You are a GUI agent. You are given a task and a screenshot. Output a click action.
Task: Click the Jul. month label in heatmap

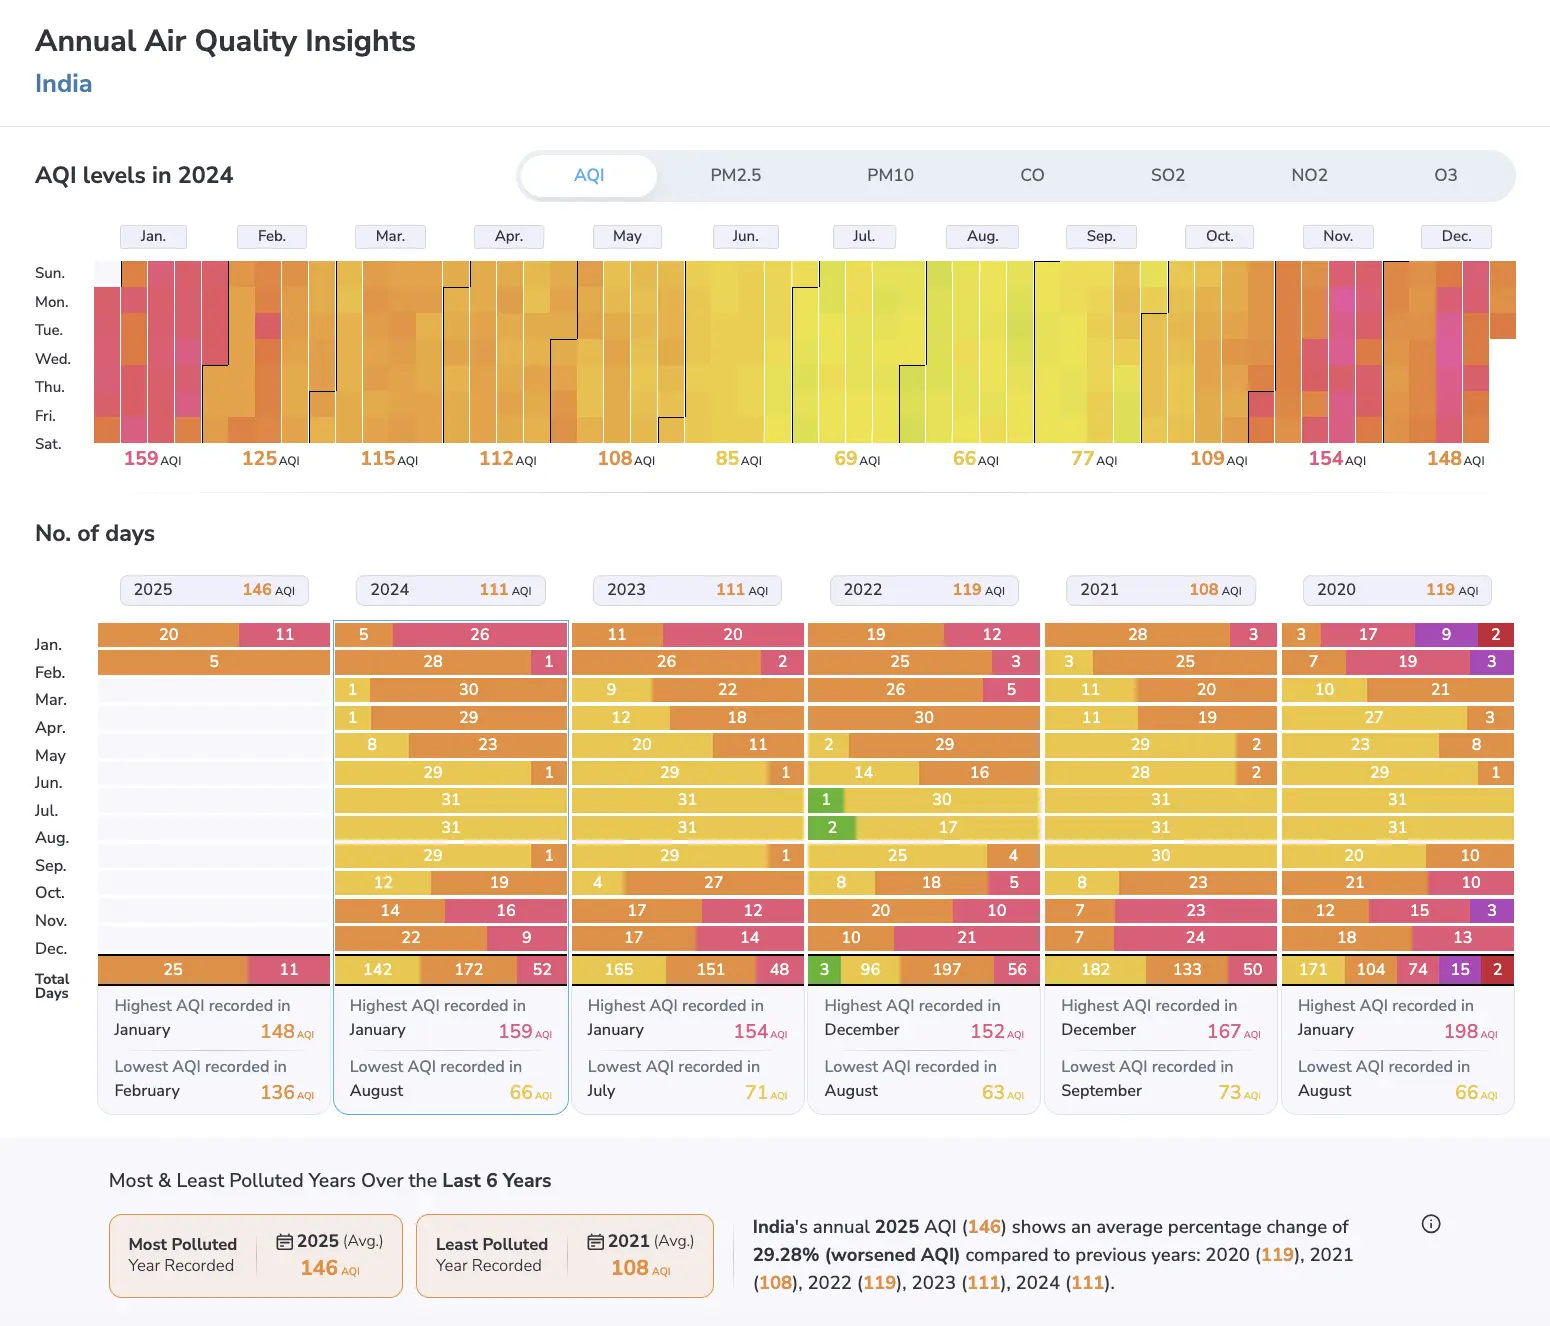point(864,236)
